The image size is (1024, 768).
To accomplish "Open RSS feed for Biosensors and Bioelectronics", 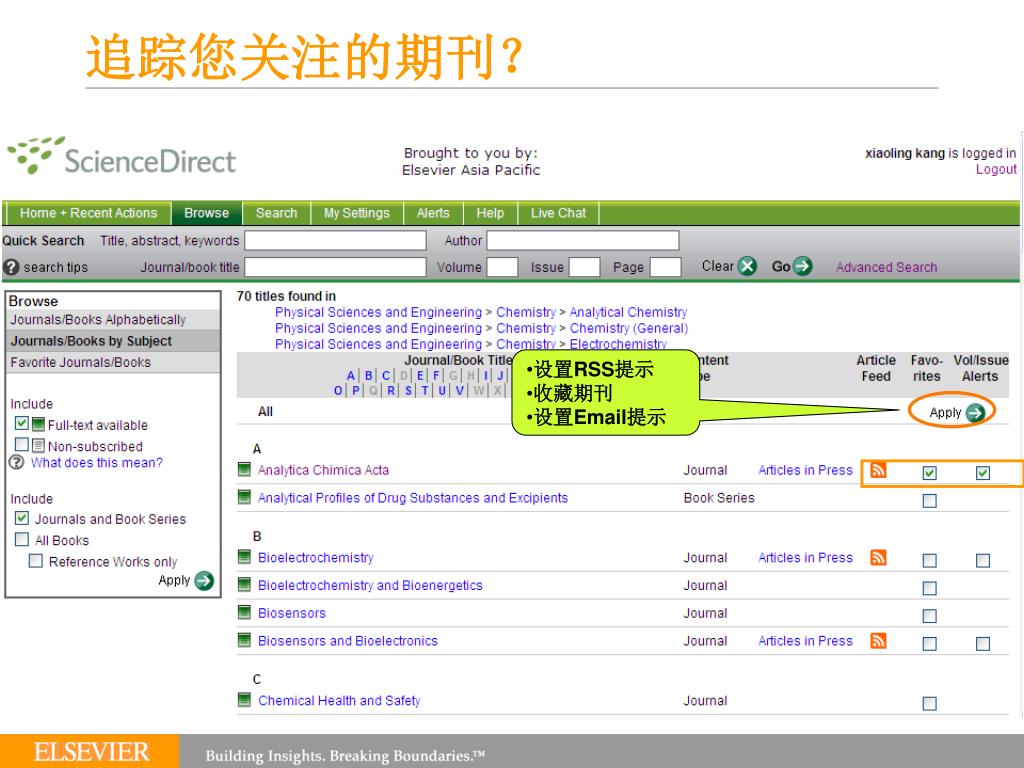I will point(878,641).
